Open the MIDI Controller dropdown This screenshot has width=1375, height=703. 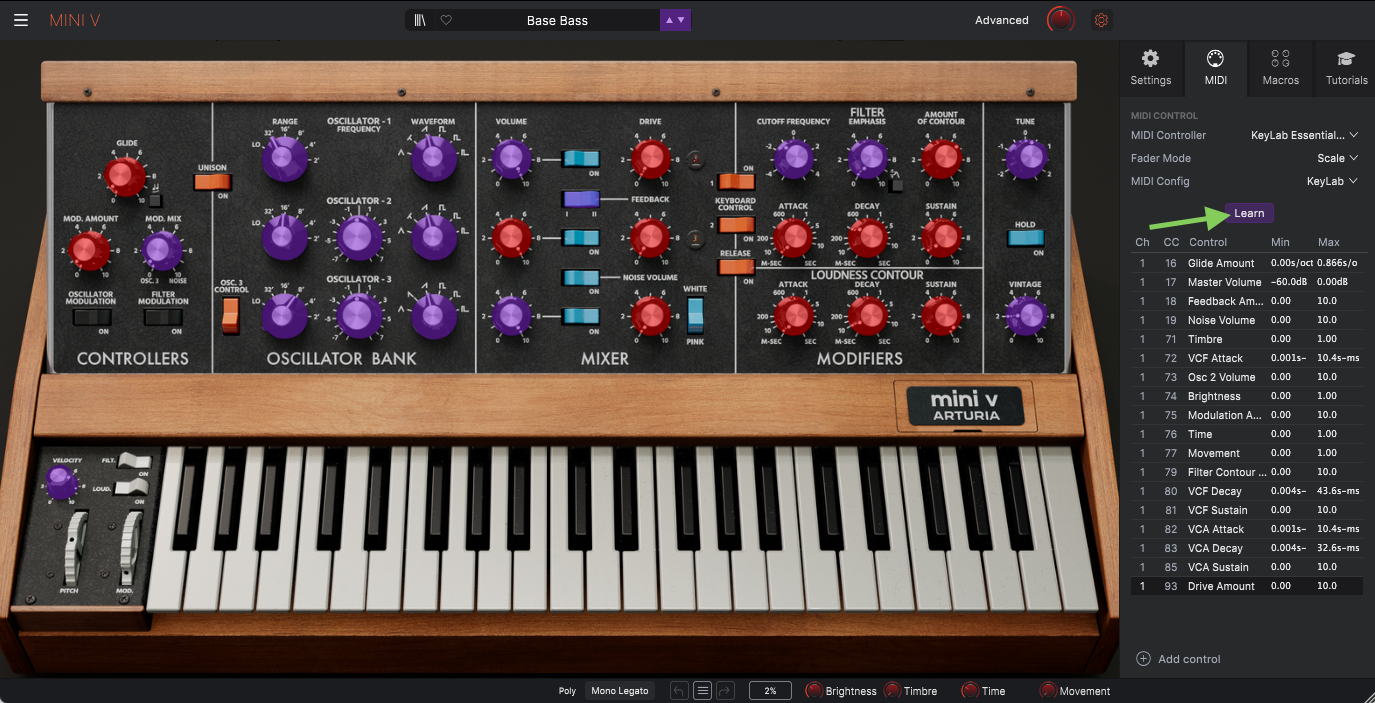(x=1305, y=135)
